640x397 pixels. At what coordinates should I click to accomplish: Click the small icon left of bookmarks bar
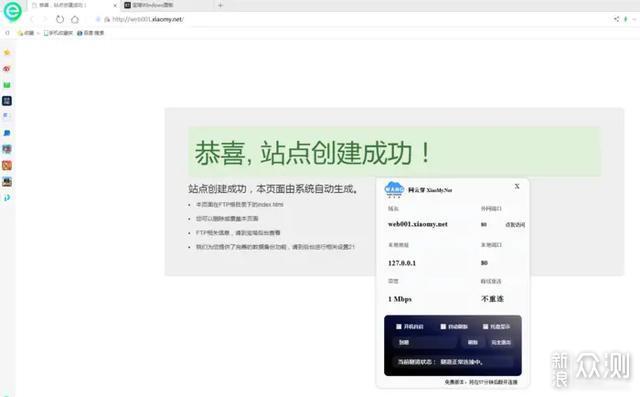pos(7,33)
